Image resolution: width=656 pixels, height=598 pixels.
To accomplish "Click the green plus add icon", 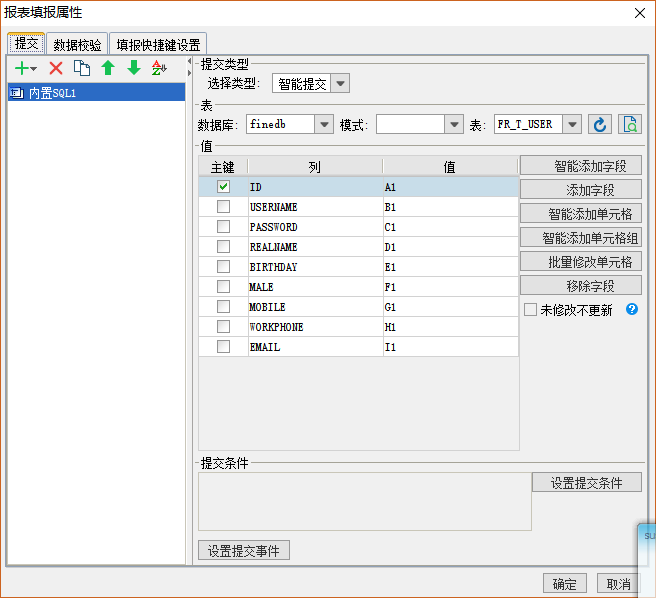I will coord(21,68).
